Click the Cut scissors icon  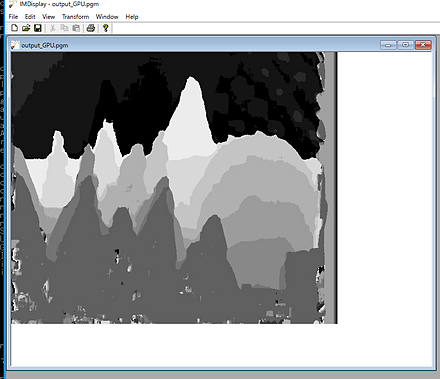pyautogui.click(x=52, y=28)
